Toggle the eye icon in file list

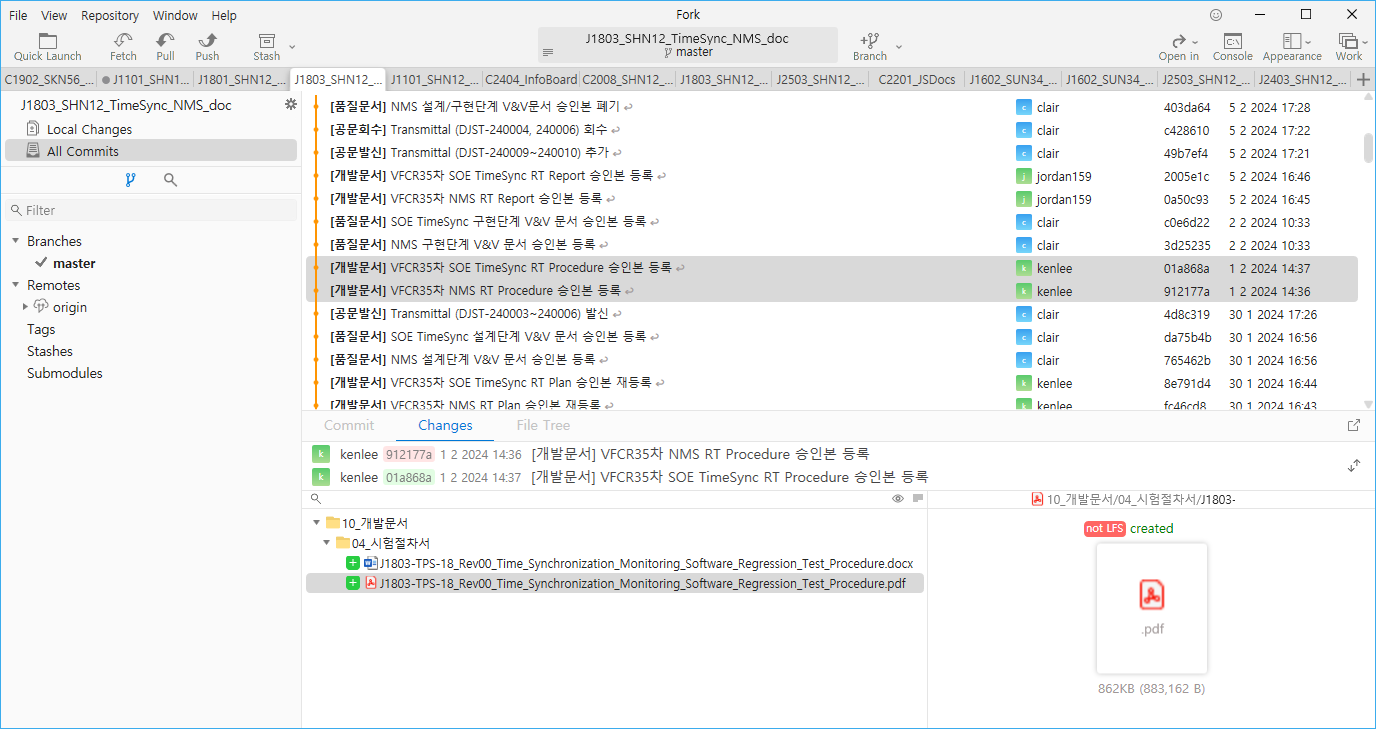coord(898,498)
